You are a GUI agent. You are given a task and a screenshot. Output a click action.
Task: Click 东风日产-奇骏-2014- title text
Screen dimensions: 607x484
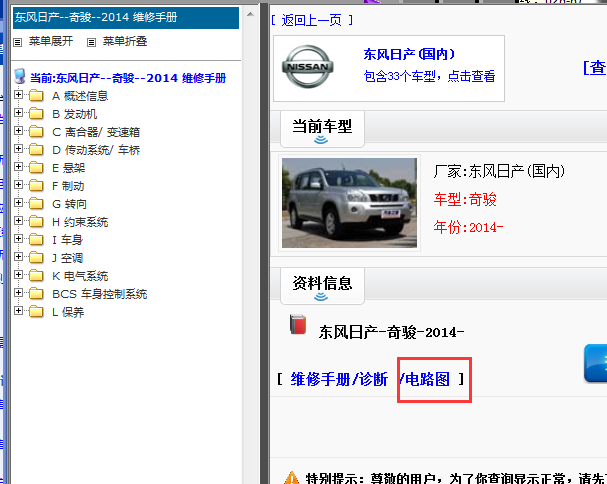391,332
